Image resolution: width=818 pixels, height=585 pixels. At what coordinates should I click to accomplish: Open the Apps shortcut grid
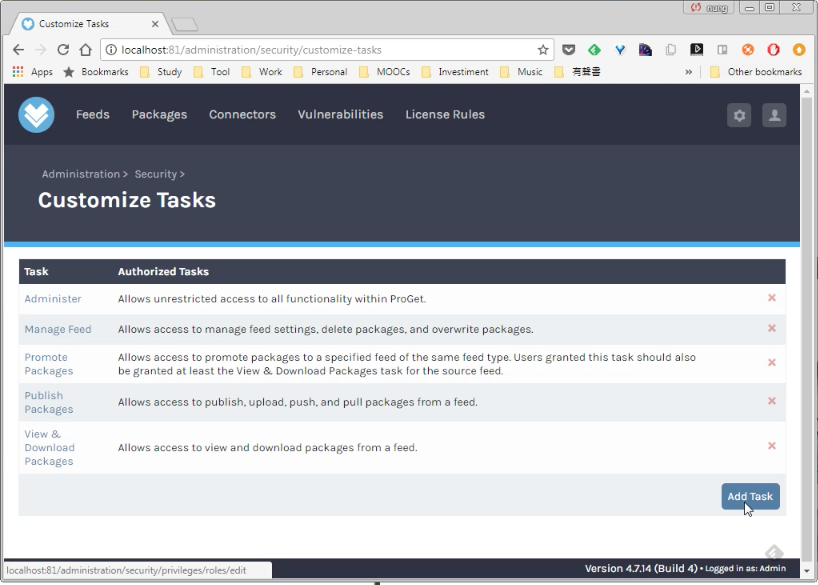click(32, 72)
